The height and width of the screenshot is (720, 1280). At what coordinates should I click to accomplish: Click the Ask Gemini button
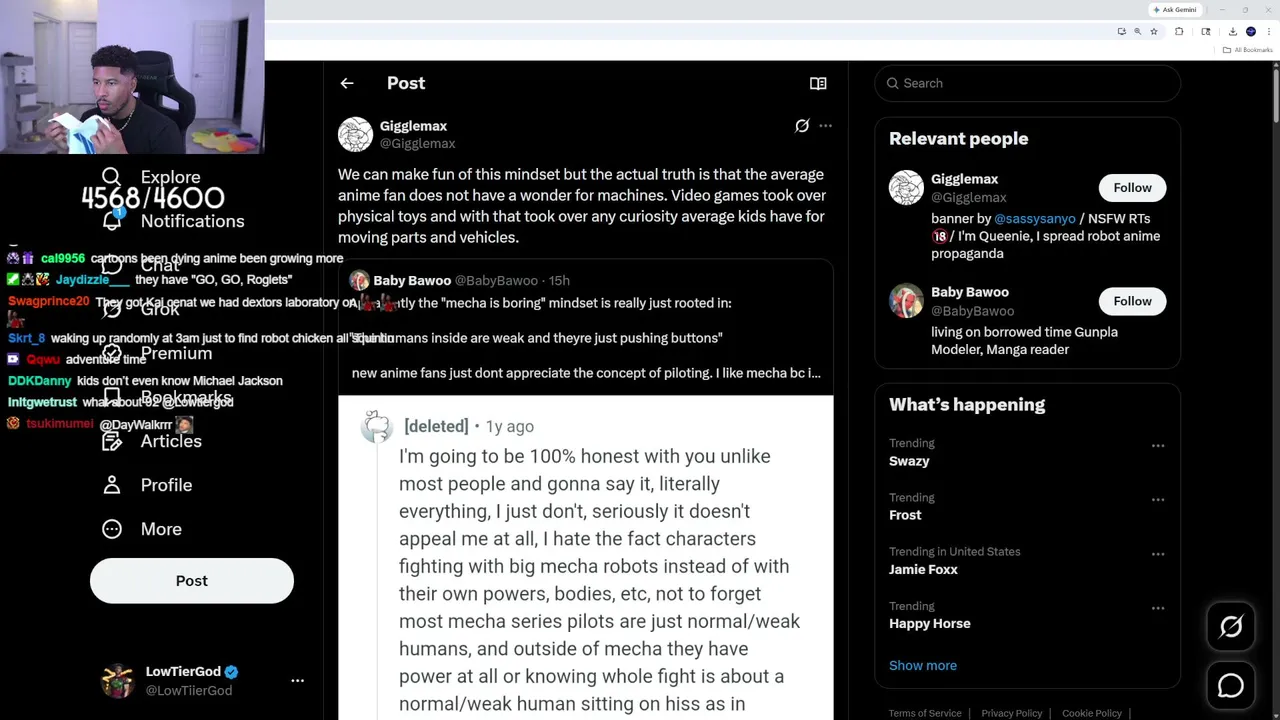coord(1175,9)
